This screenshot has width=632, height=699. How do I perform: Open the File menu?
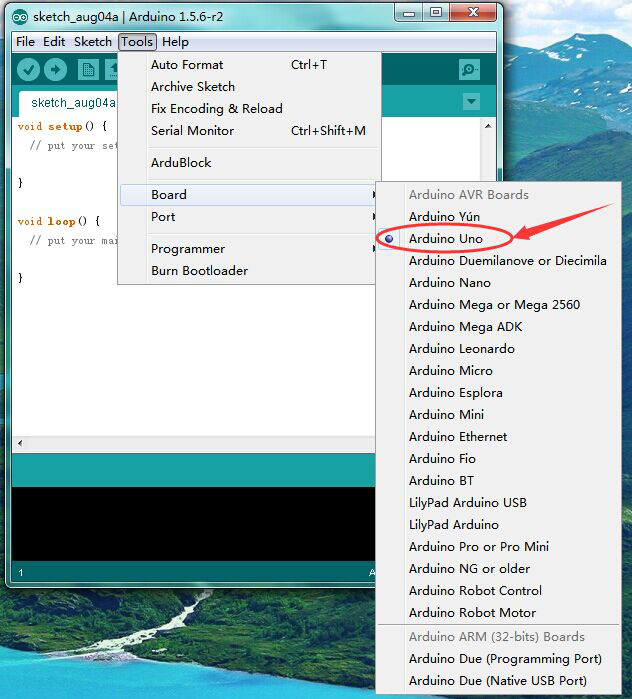pos(25,42)
